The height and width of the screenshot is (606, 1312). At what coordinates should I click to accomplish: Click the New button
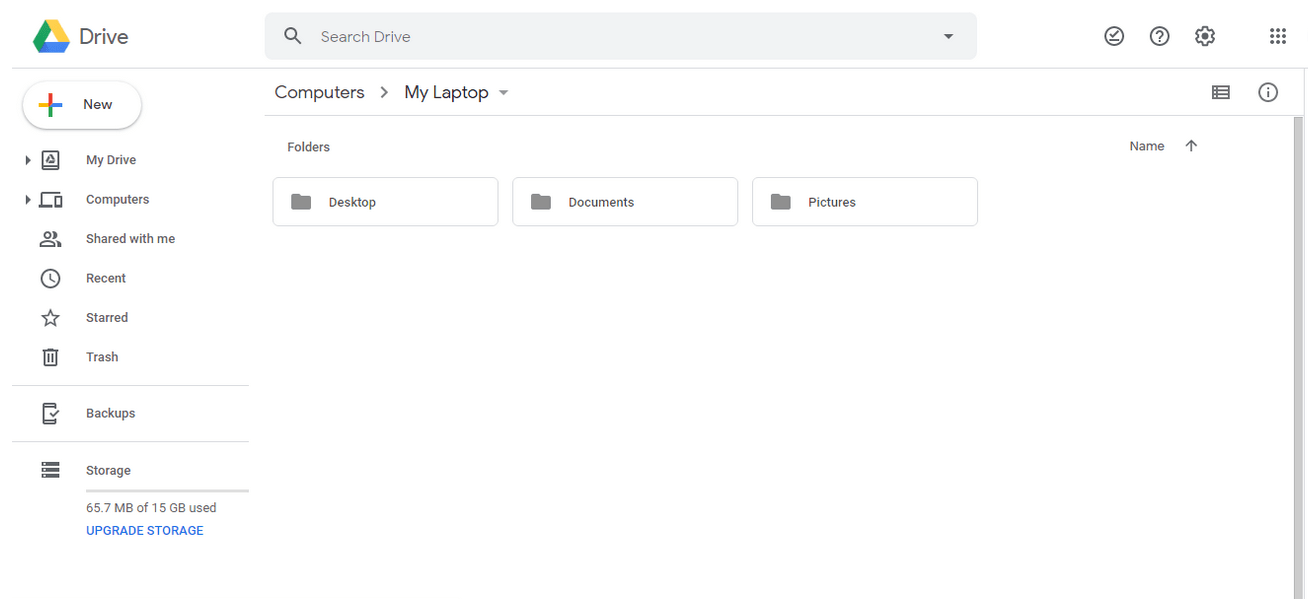[x=82, y=105]
